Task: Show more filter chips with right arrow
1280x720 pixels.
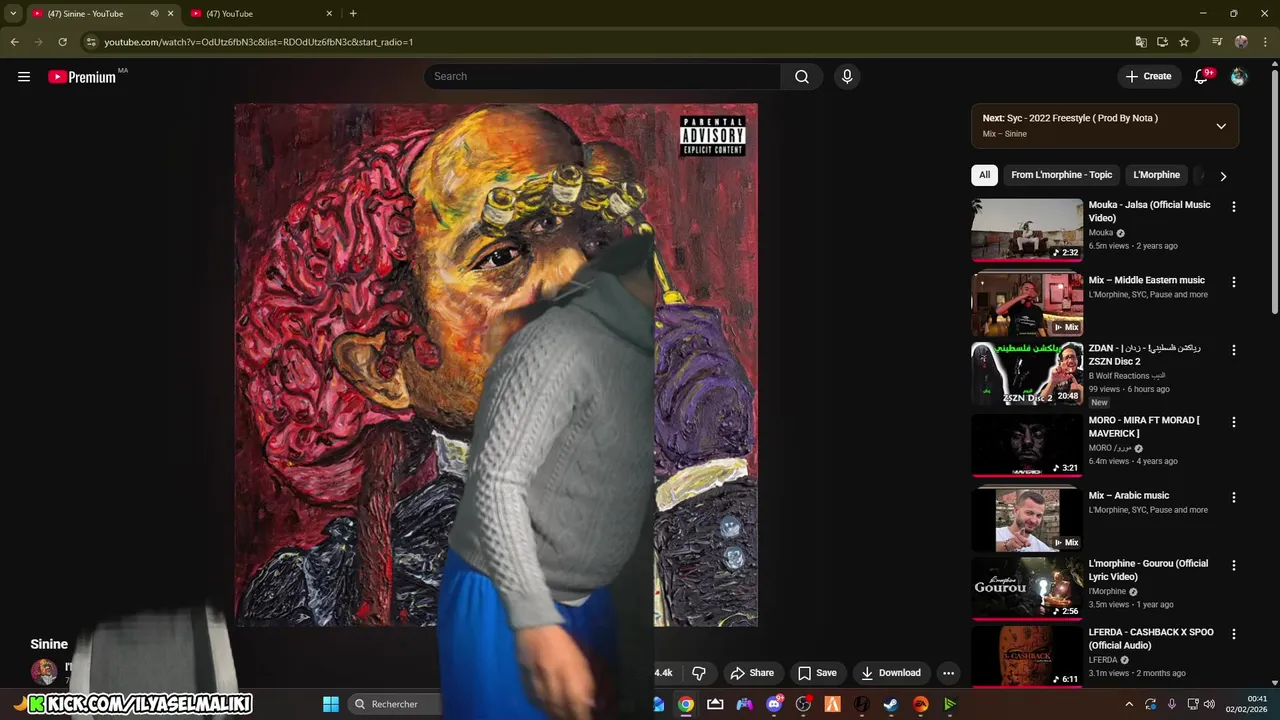Action: (1222, 176)
